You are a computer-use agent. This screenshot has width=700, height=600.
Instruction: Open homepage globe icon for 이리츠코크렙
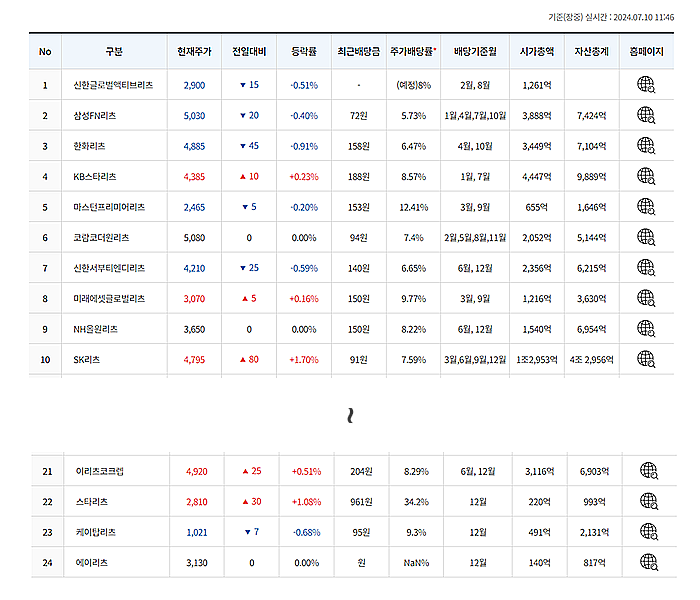pyautogui.click(x=649, y=471)
